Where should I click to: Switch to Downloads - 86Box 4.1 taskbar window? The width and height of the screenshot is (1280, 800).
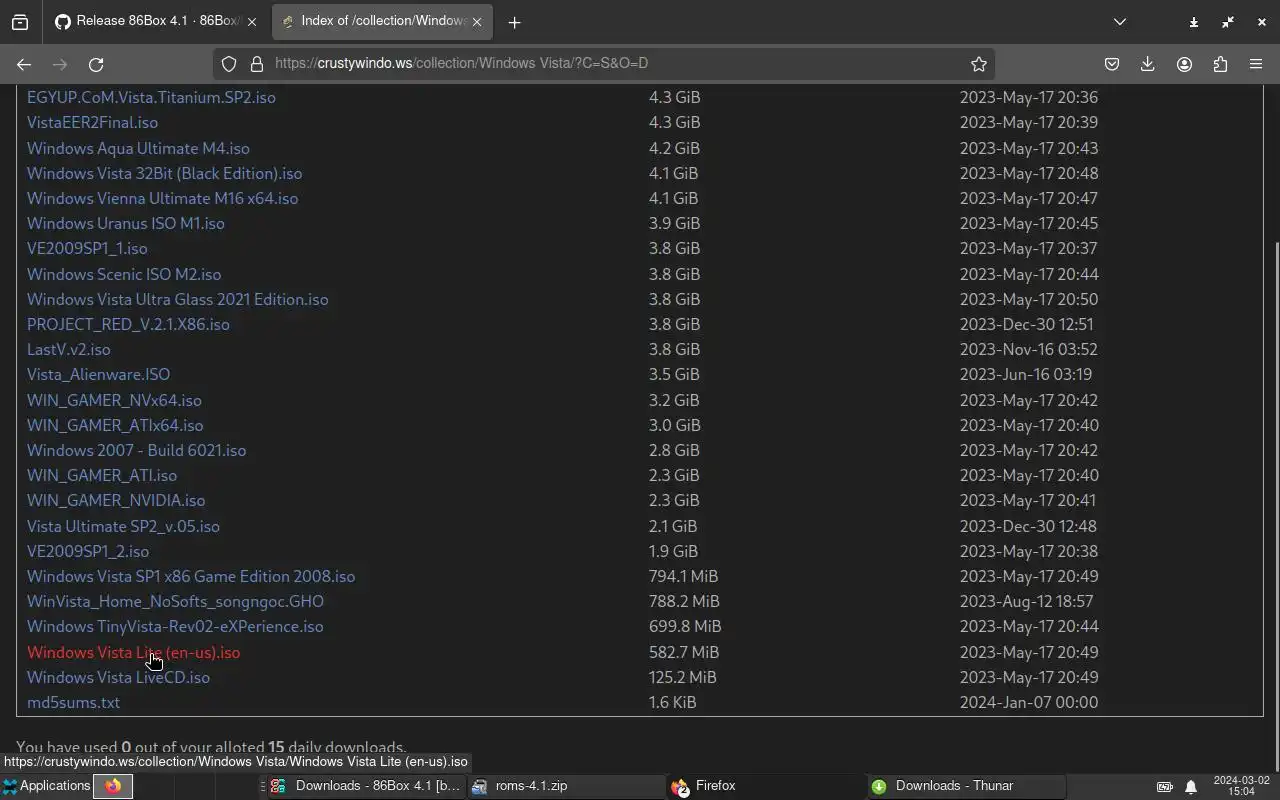click(x=365, y=786)
